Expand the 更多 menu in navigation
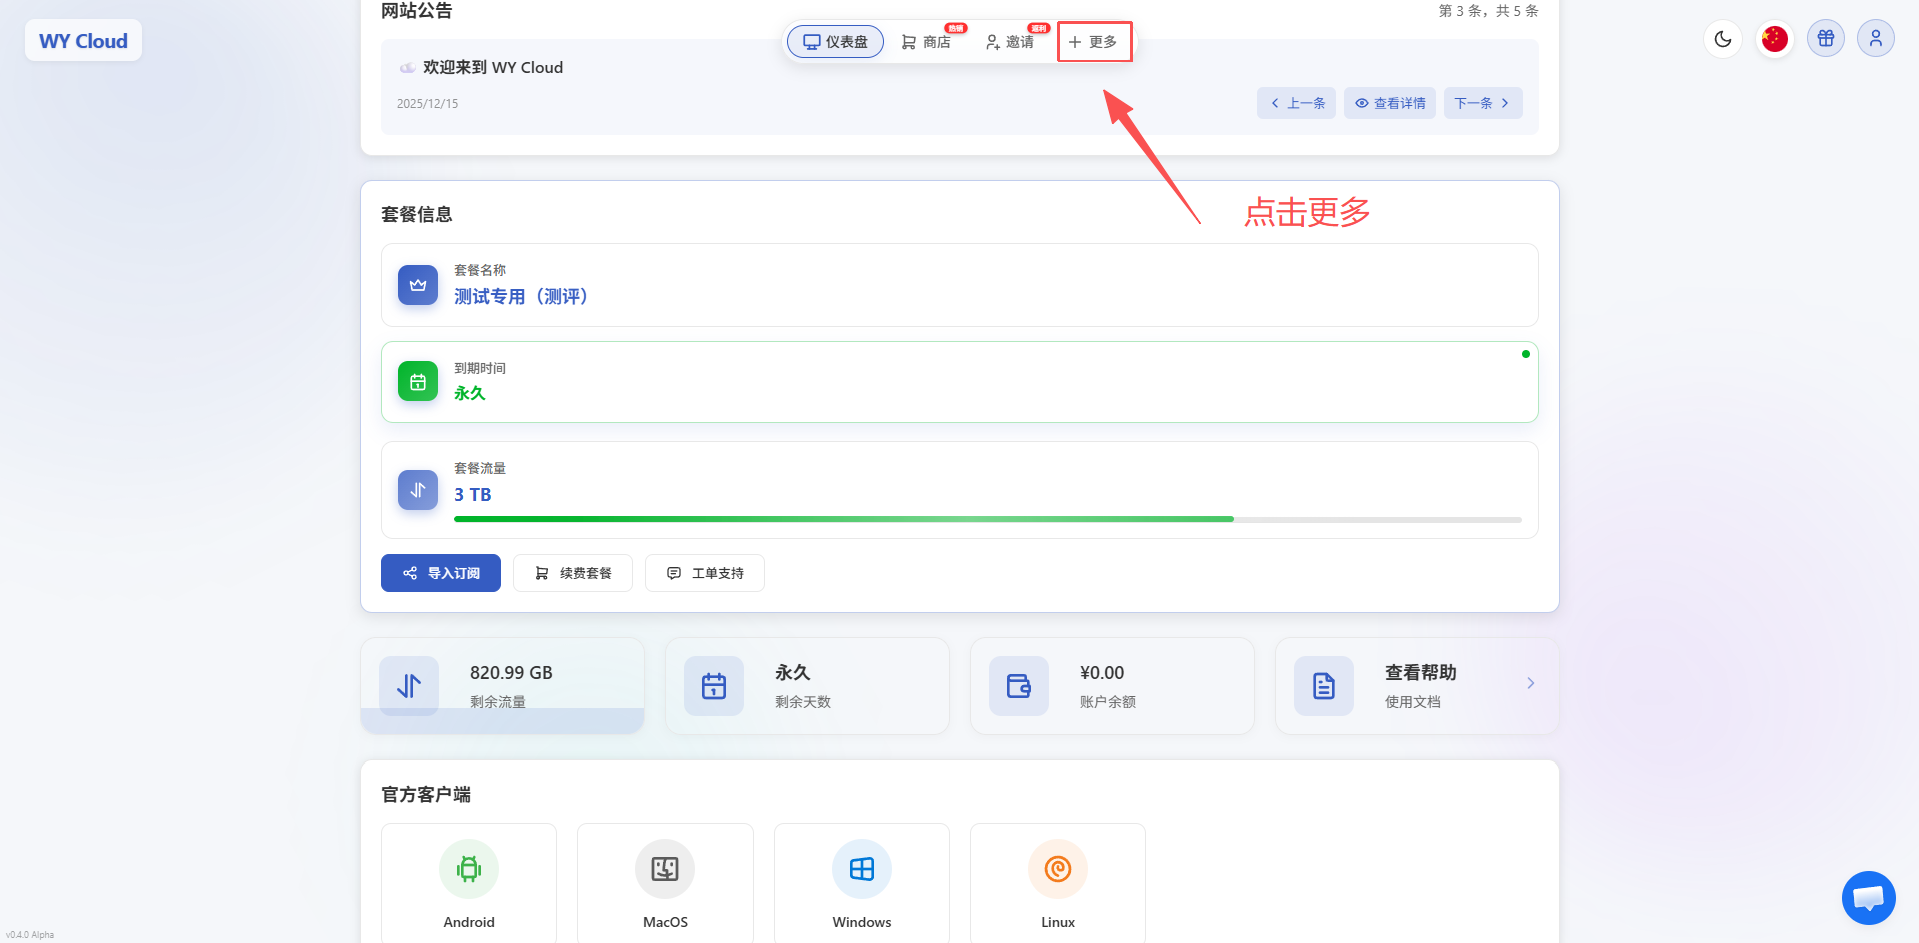The height and width of the screenshot is (943, 1919). 1093,42
